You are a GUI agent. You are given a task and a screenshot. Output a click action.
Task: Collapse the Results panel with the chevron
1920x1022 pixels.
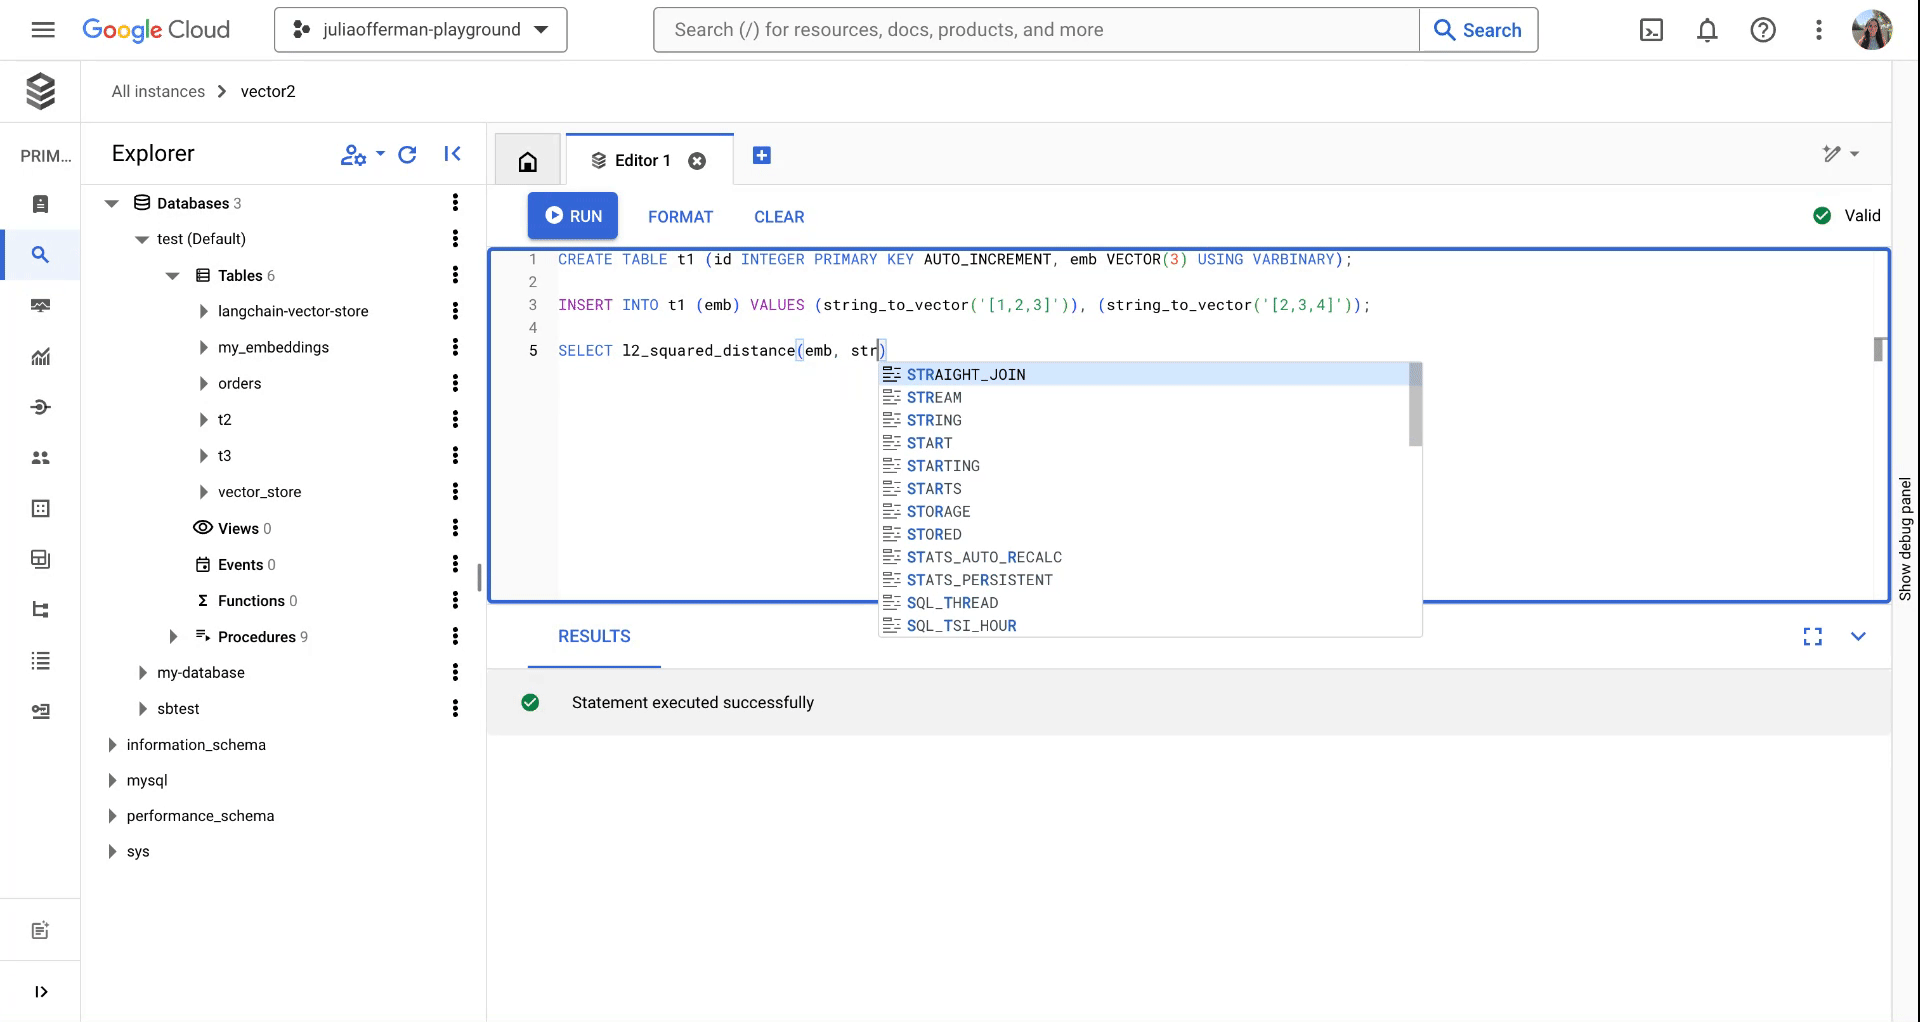pyautogui.click(x=1858, y=636)
